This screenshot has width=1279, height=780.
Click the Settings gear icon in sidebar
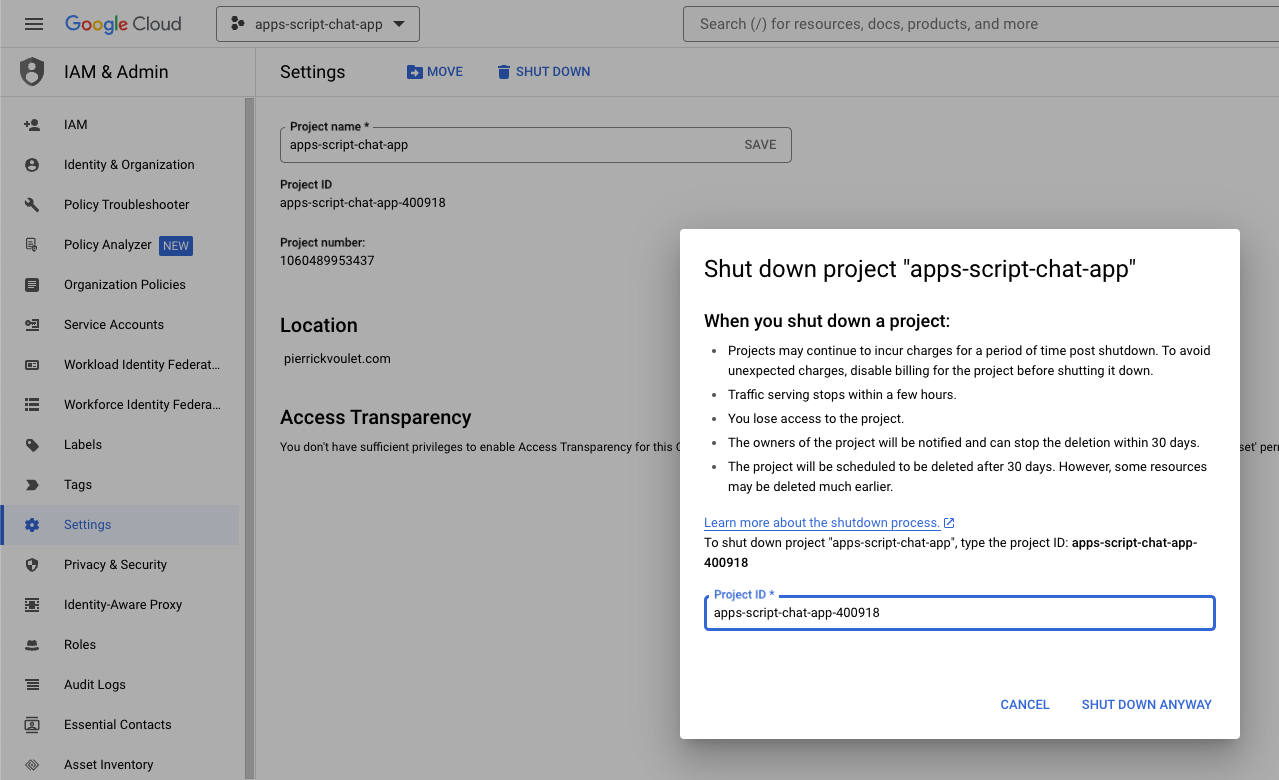[x=32, y=525]
